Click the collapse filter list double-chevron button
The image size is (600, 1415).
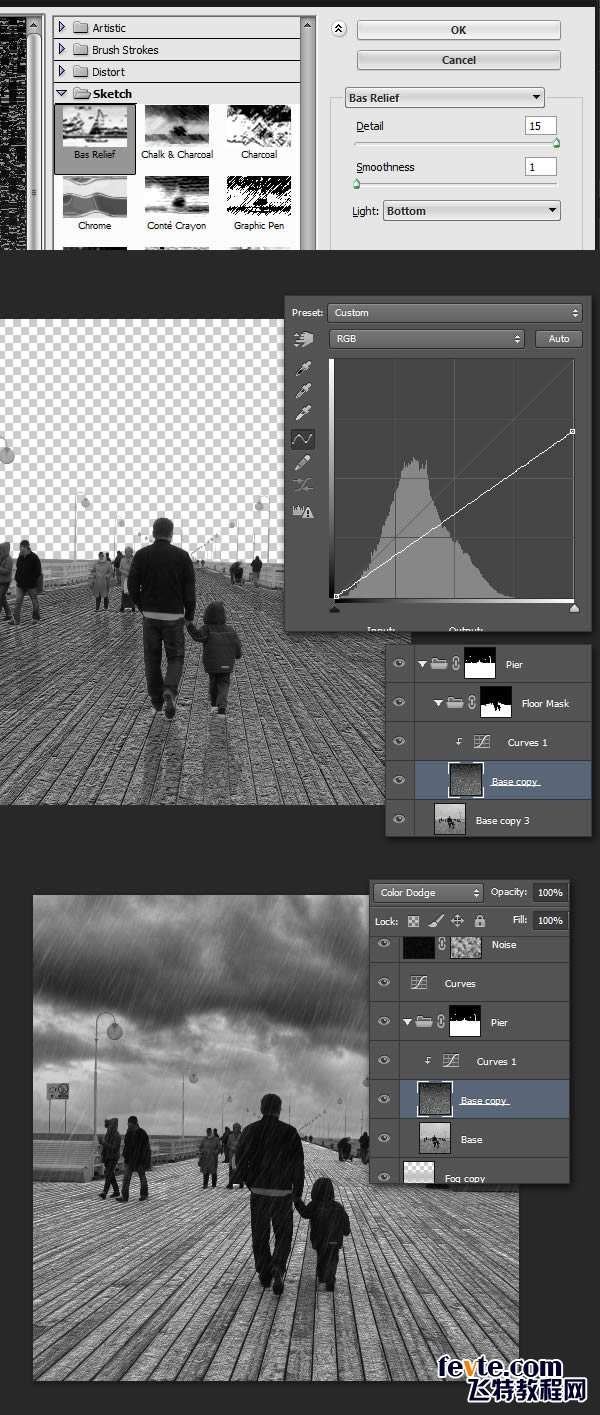tap(338, 29)
